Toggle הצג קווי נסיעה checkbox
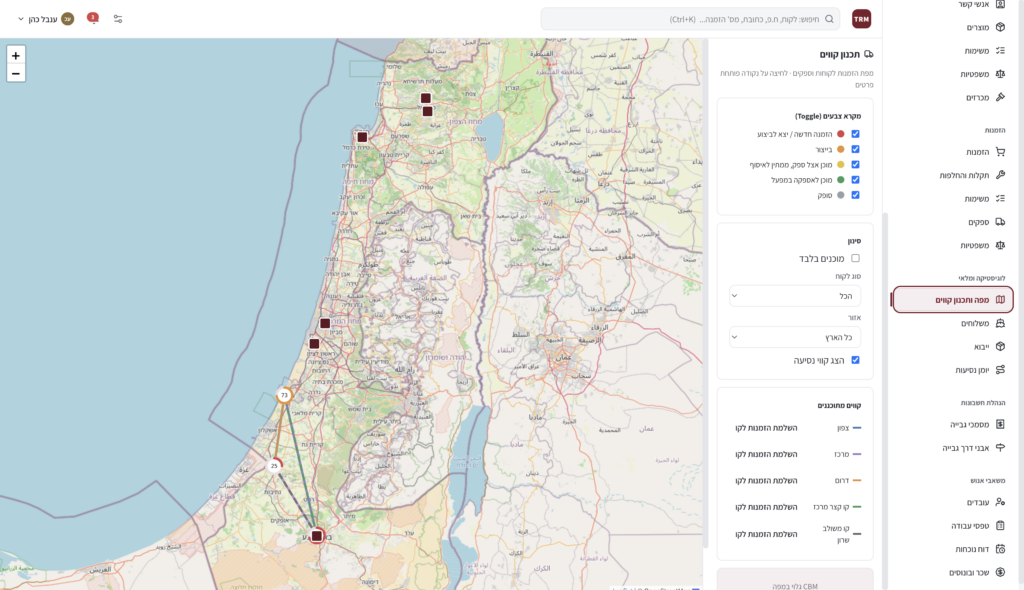 point(856,360)
